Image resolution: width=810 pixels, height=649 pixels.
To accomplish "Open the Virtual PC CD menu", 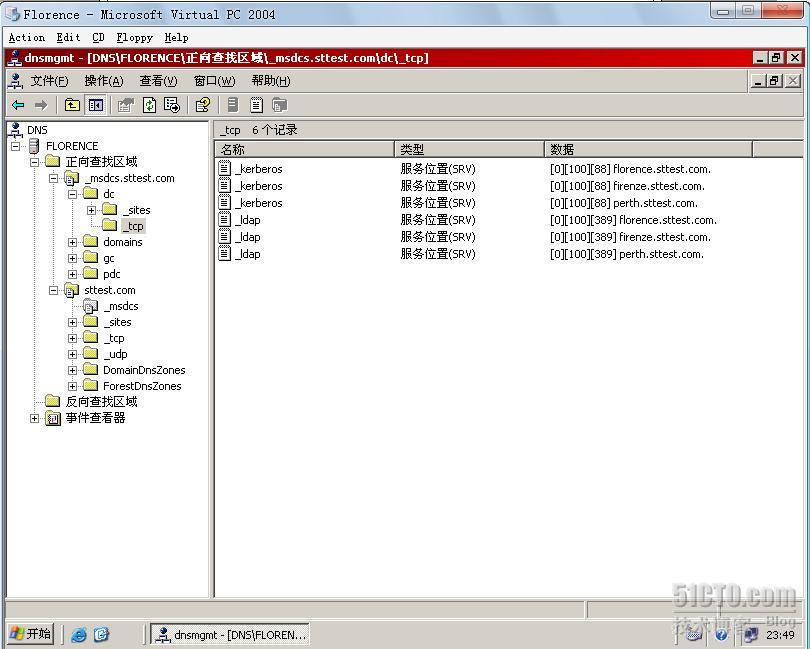I will coord(98,38).
